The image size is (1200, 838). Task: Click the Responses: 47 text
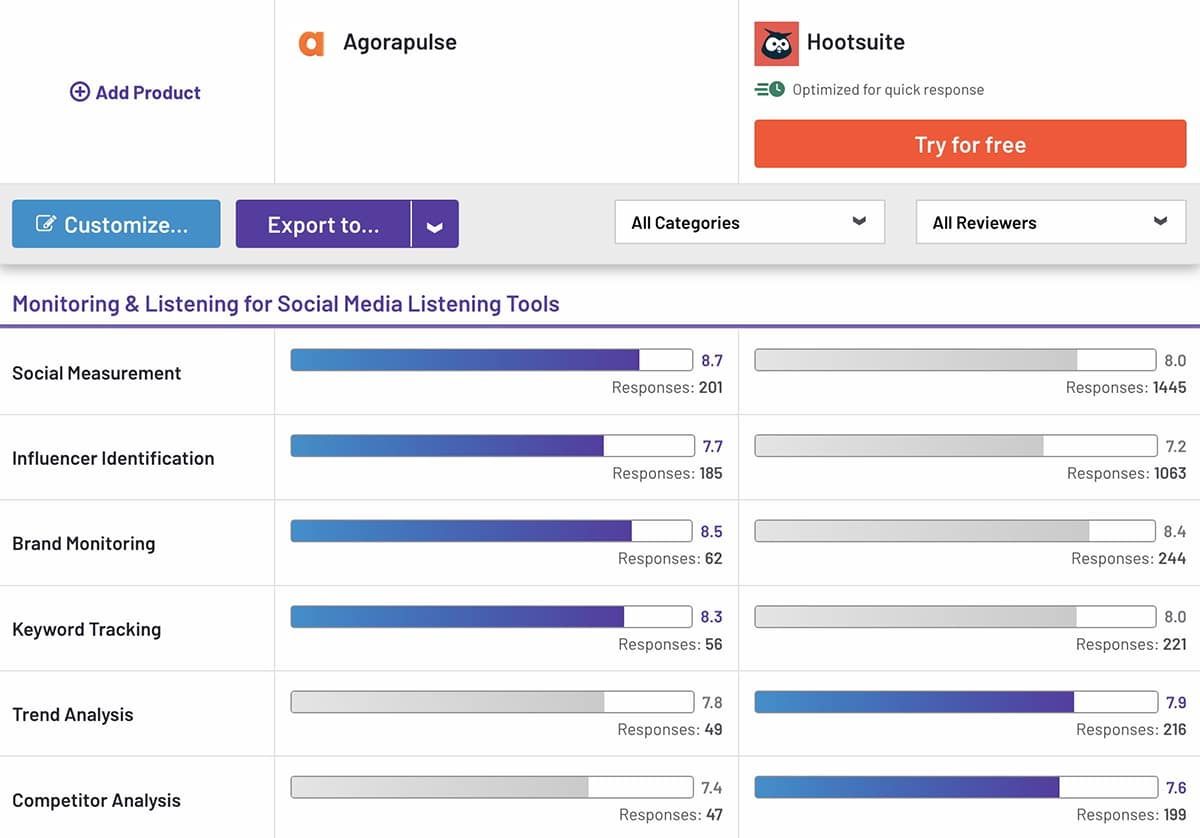coord(670,815)
